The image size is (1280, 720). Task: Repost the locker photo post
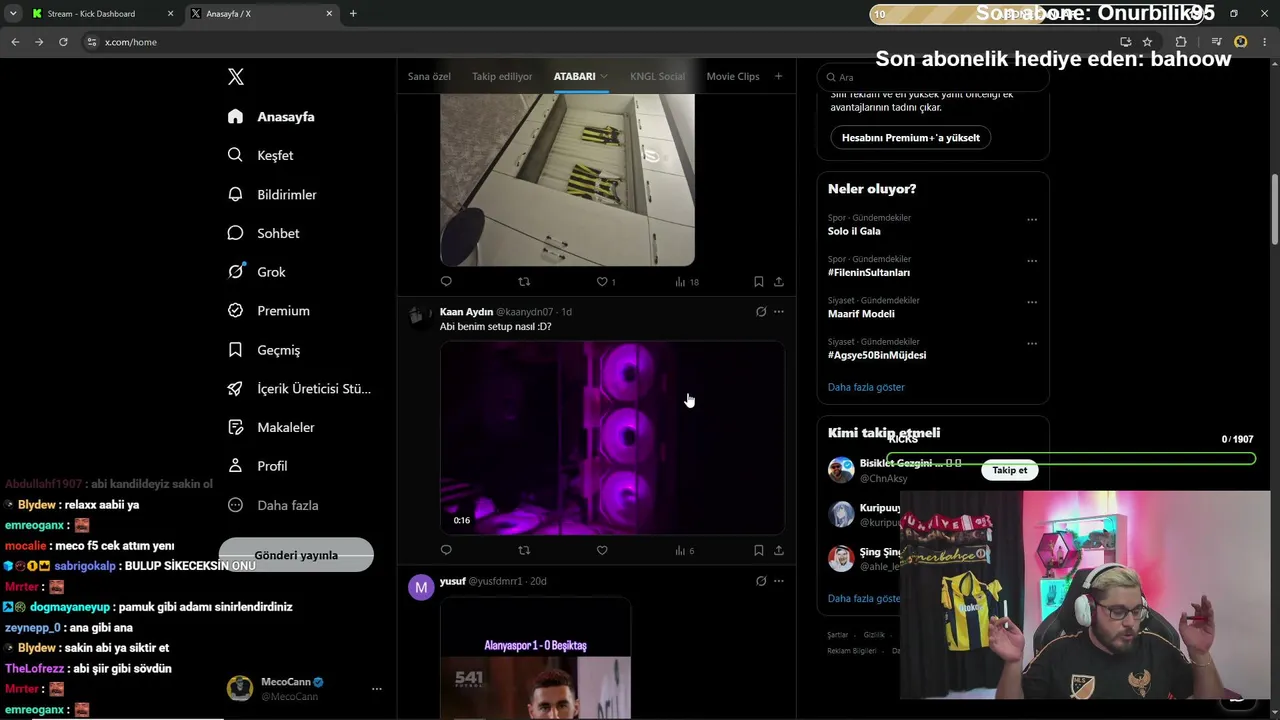(524, 282)
